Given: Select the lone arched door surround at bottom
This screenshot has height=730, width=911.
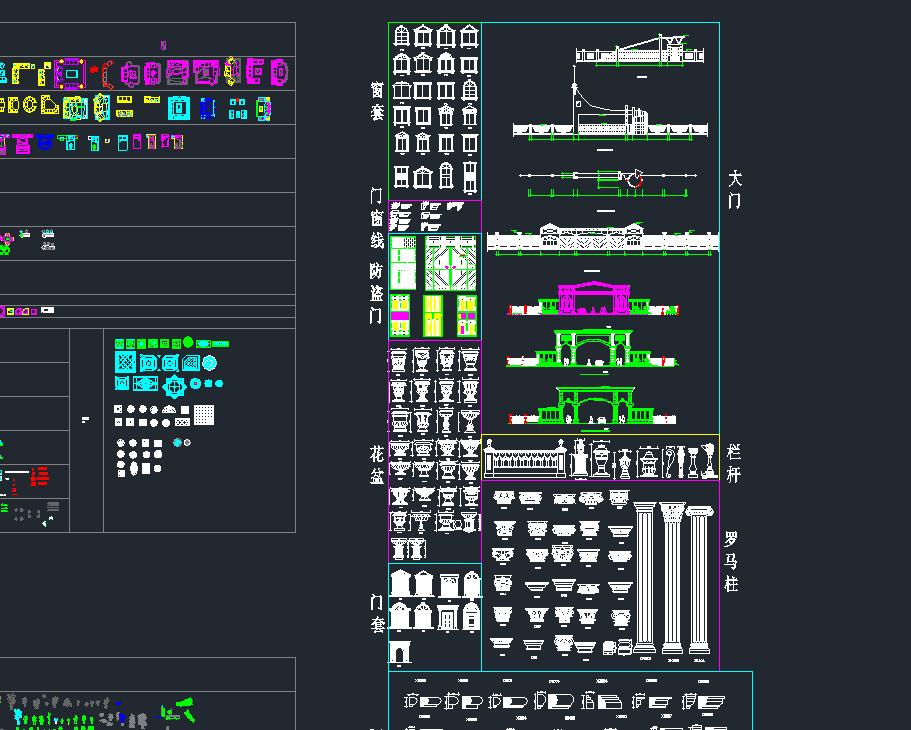Looking at the screenshot, I should click(x=400, y=652).
